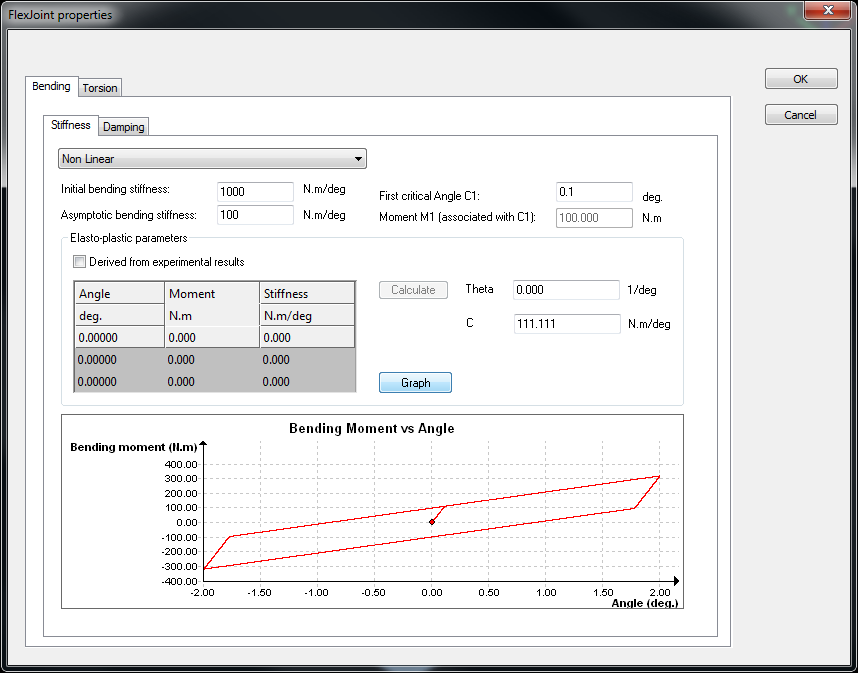
Task: Click the Theta input field
Action: pos(566,290)
